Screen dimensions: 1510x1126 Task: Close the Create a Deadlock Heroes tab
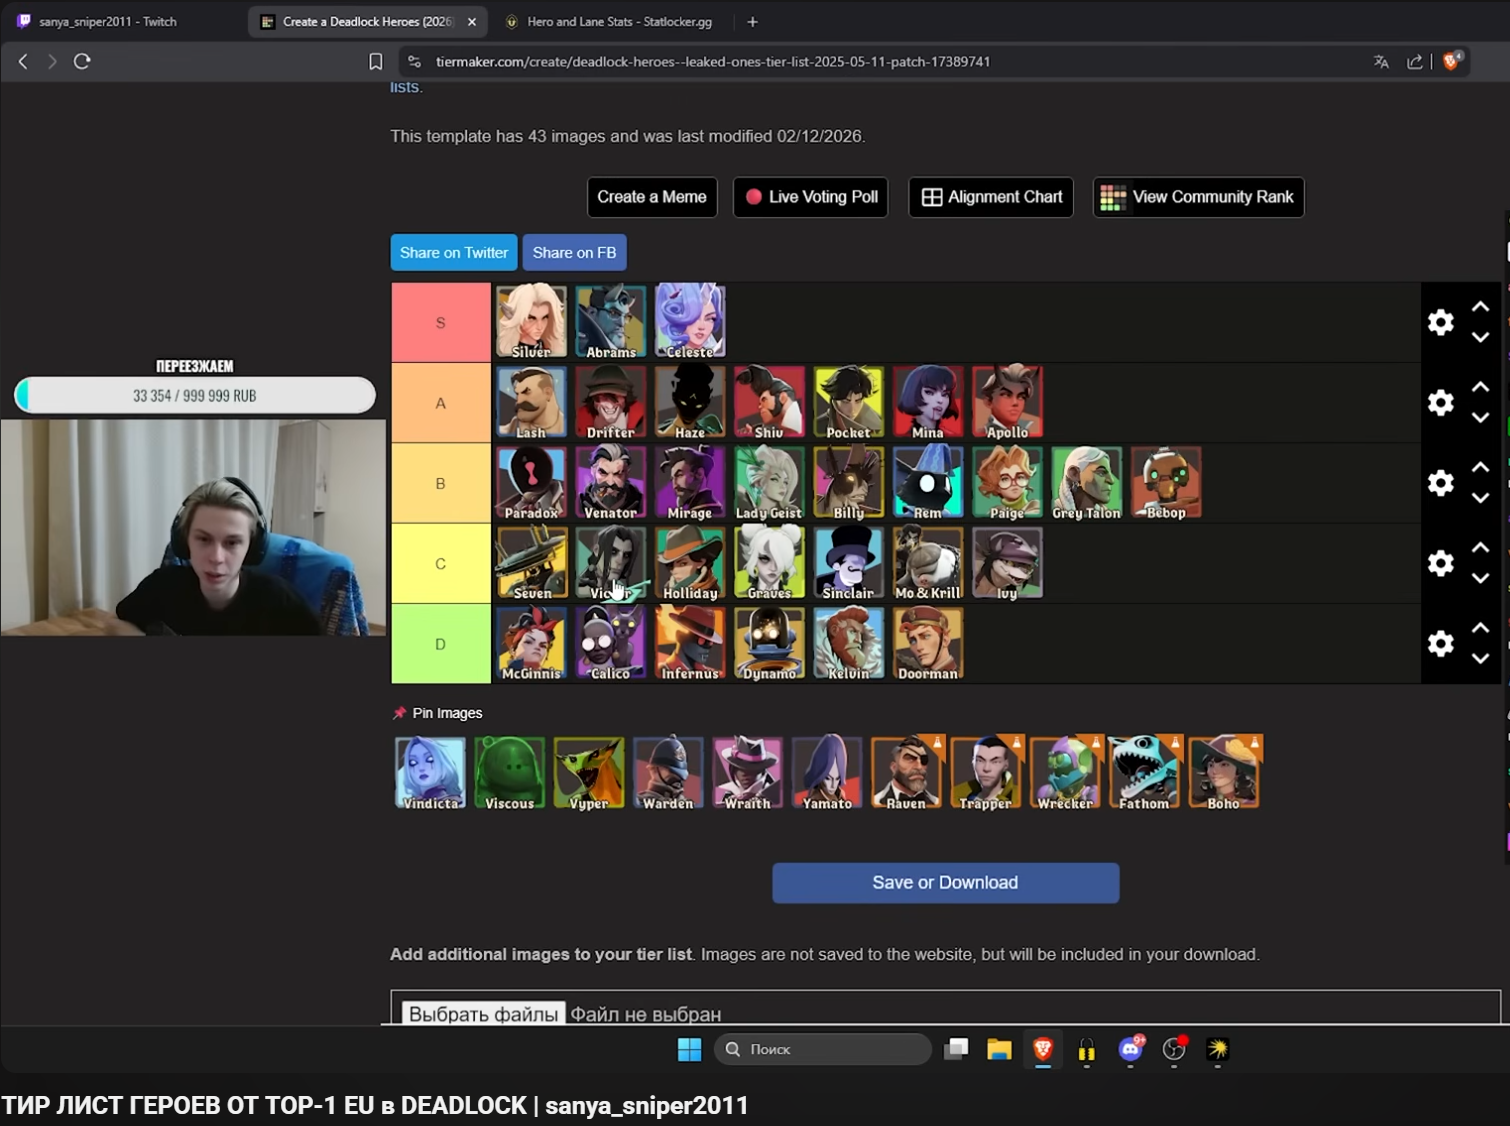(x=472, y=21)
